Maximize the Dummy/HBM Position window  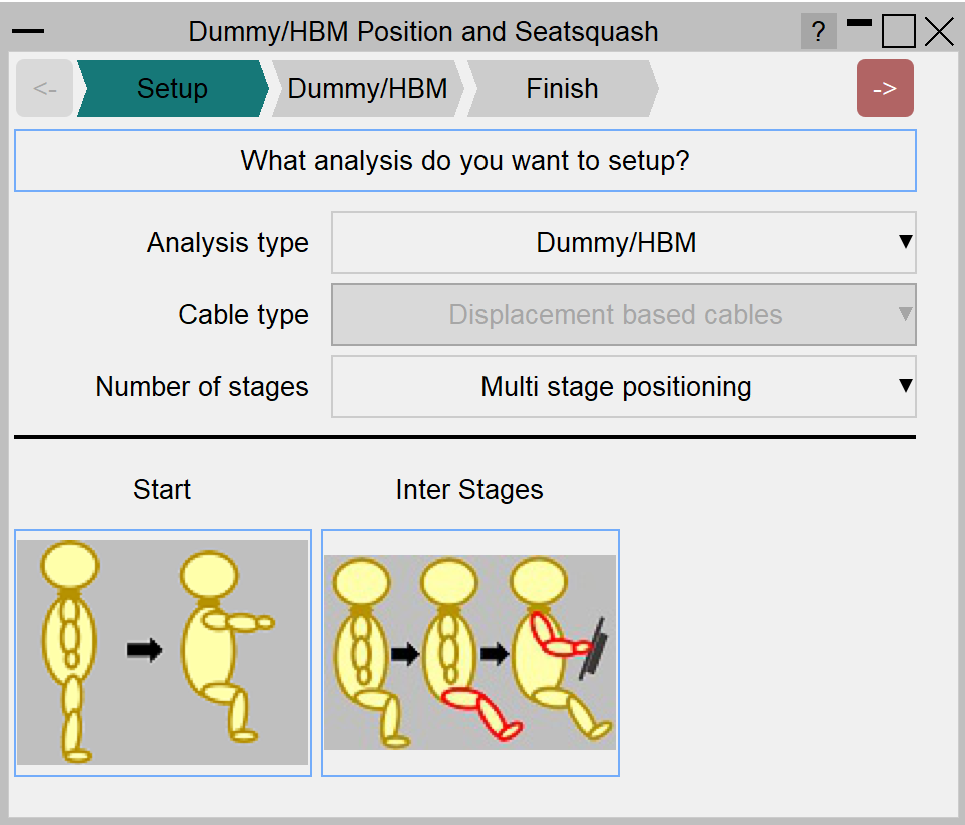coord(899,32)
